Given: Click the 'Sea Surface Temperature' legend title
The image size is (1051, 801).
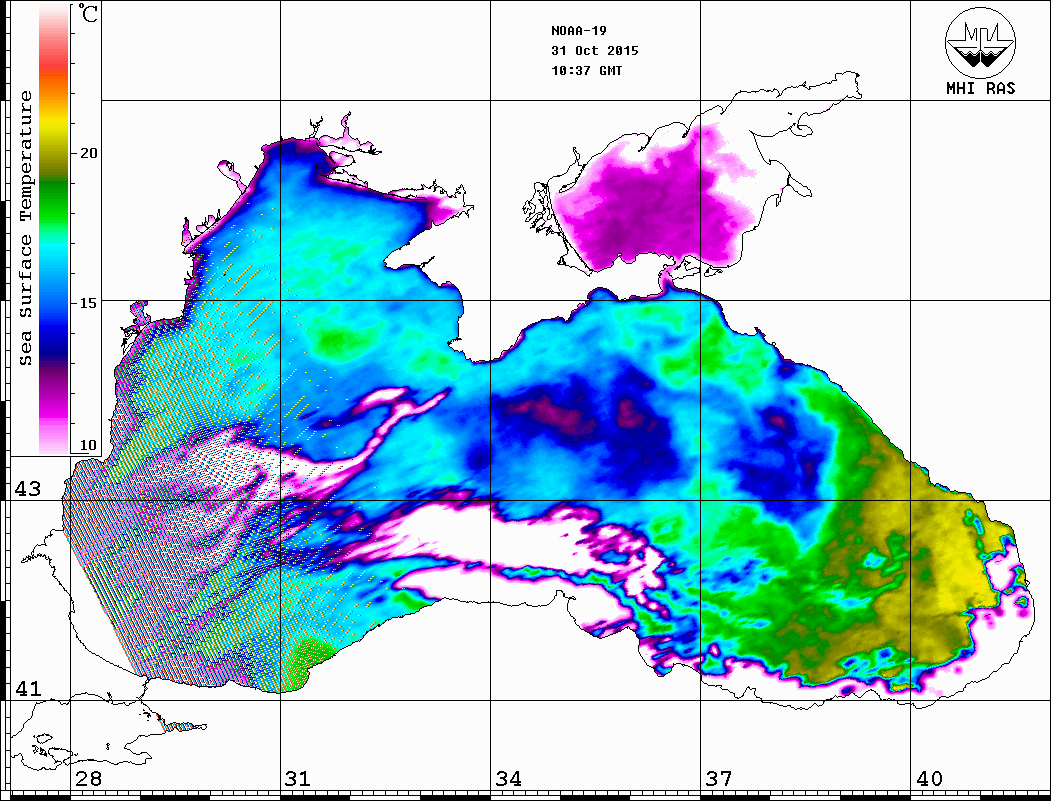Looking at the screenshot, I should click(x=25, y=228).
